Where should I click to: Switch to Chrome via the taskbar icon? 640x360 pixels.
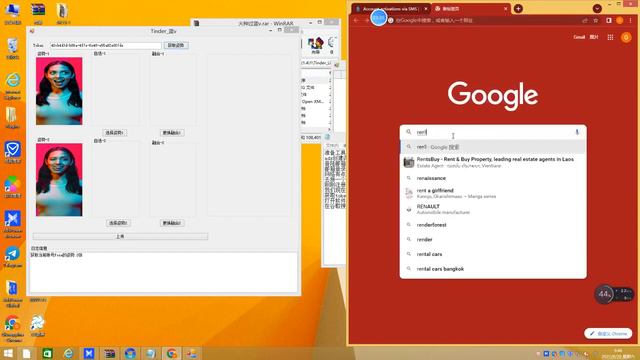pyautogui.click(x=172, y=353)
